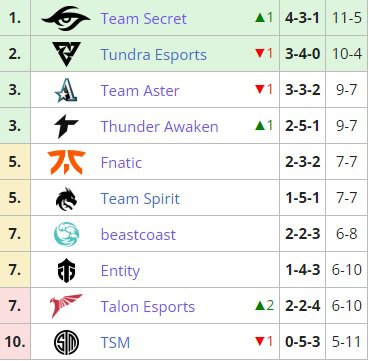Click the Team Aster star logo
The image size is (369, 361).
66,90
